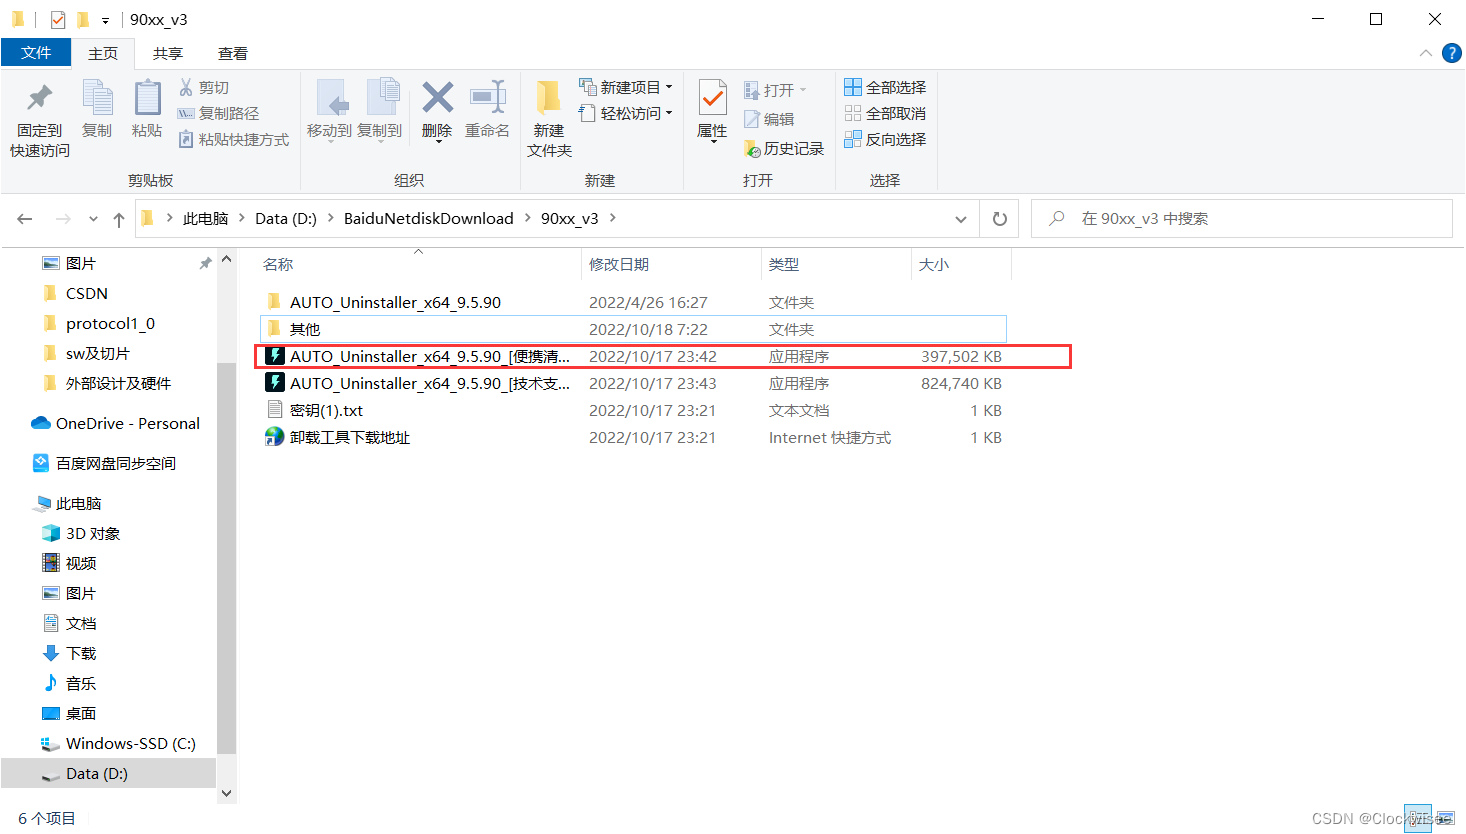Open file History
Viewport: 1466px width, 834px height.
coord(784,149)
